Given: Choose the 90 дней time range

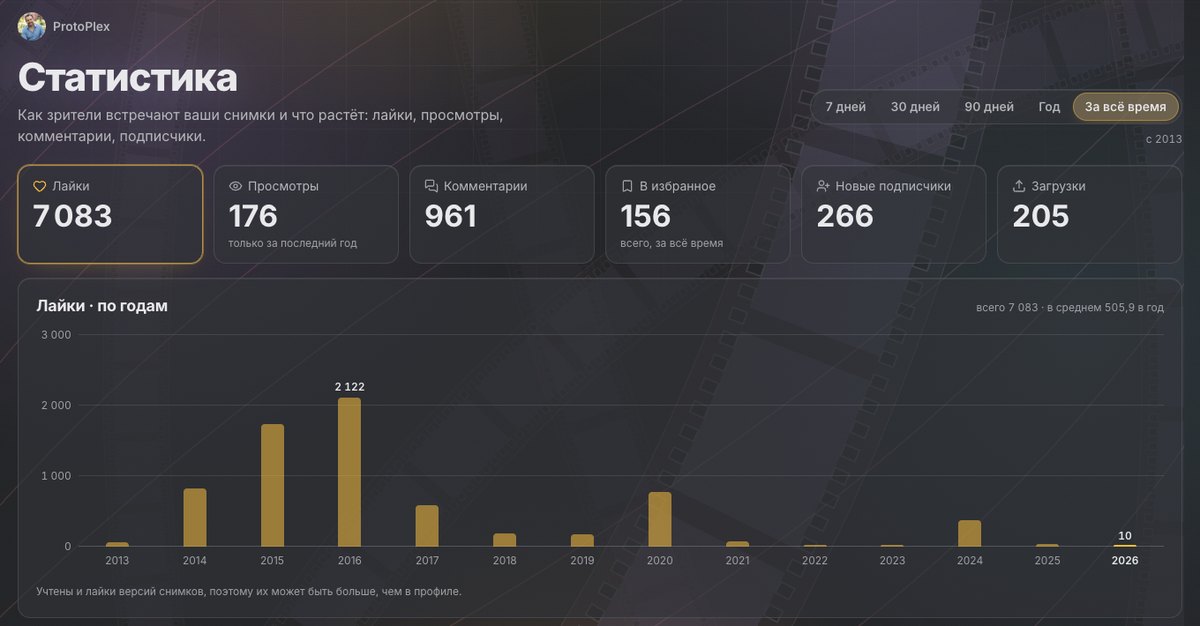Looking at the screenshot, I should pos(989,107).
